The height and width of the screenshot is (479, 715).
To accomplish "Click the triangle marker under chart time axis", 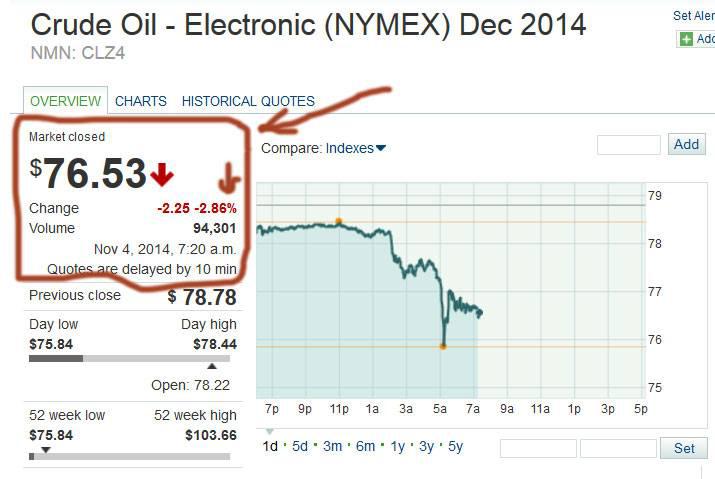I will pos(268,431).
